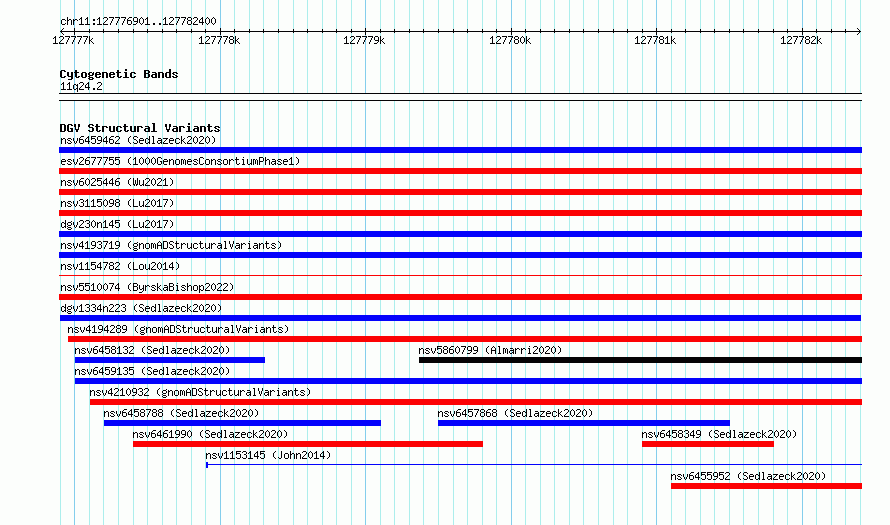Click the 127778k ruler tick label
The width and height of the screenshot is (890, 525).
(219, 40)
